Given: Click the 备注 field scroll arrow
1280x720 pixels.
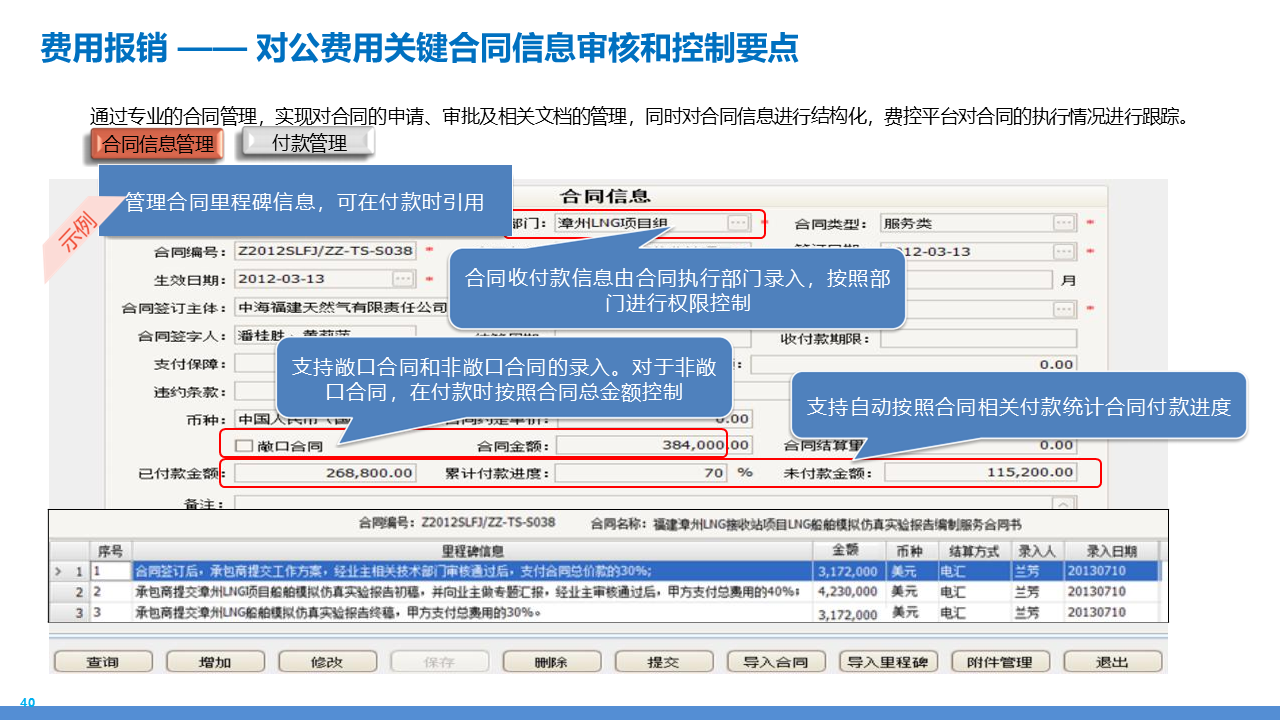Looking at the screenshot, I should (x=1065, y=504).
